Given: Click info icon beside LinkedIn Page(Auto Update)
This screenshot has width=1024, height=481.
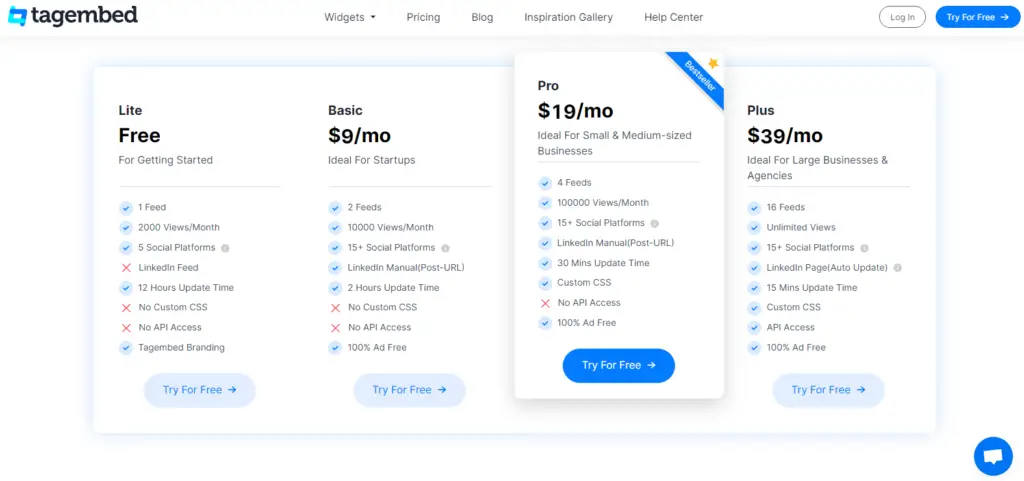Looking at the screenshot, I should [898, 268].
